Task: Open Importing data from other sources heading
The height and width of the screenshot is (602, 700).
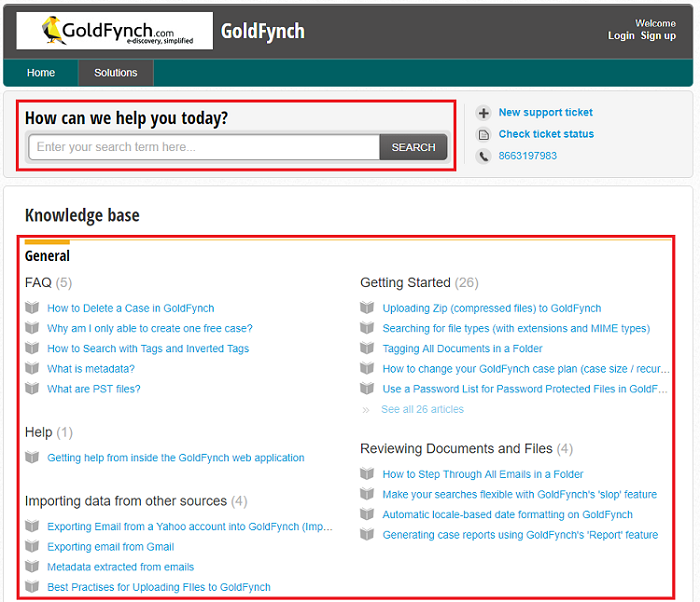Action: (x=126, y=501)
